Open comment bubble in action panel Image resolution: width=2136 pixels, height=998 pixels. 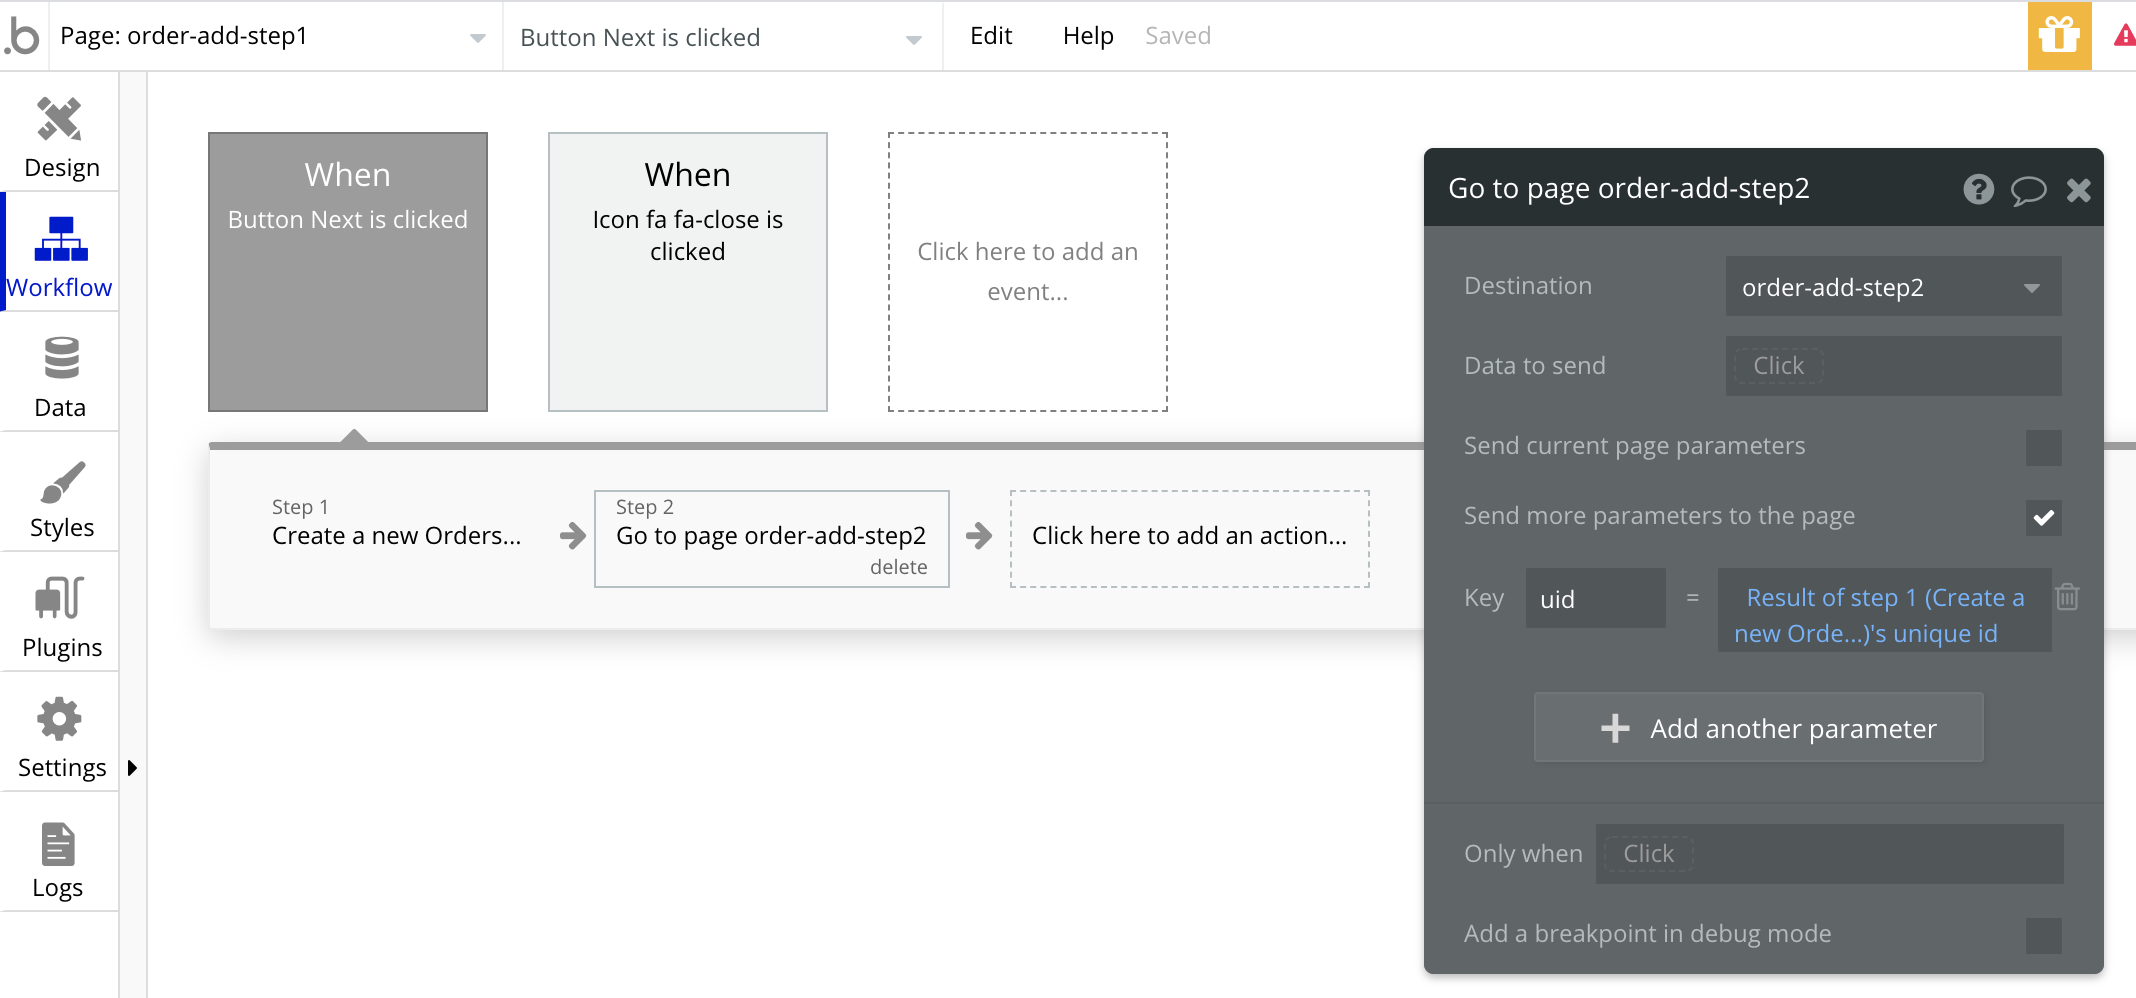coord(2028,189)
